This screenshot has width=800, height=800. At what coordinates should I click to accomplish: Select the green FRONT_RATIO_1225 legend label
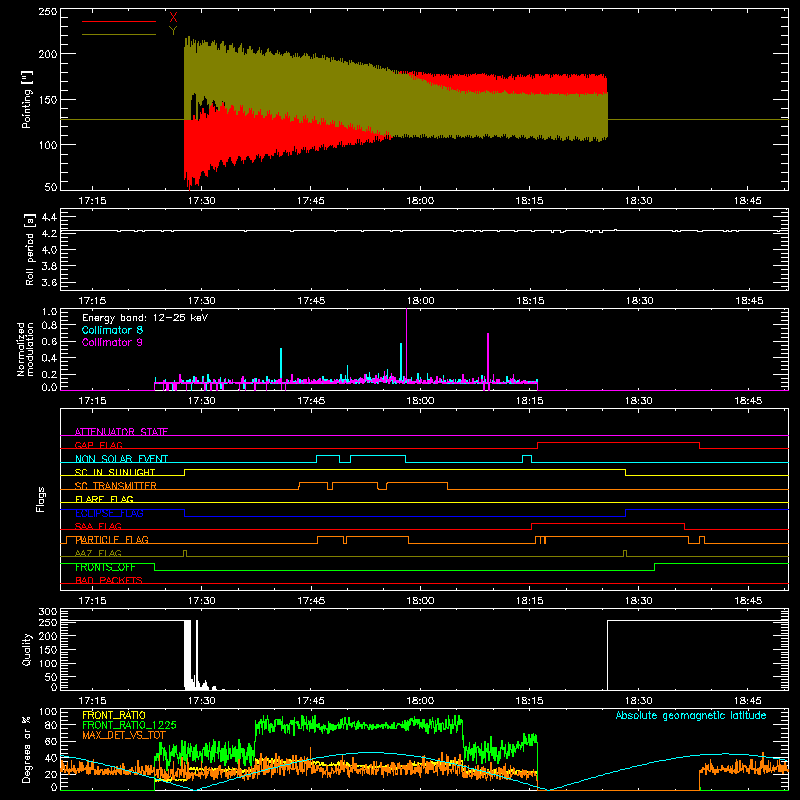click(129, 725)
